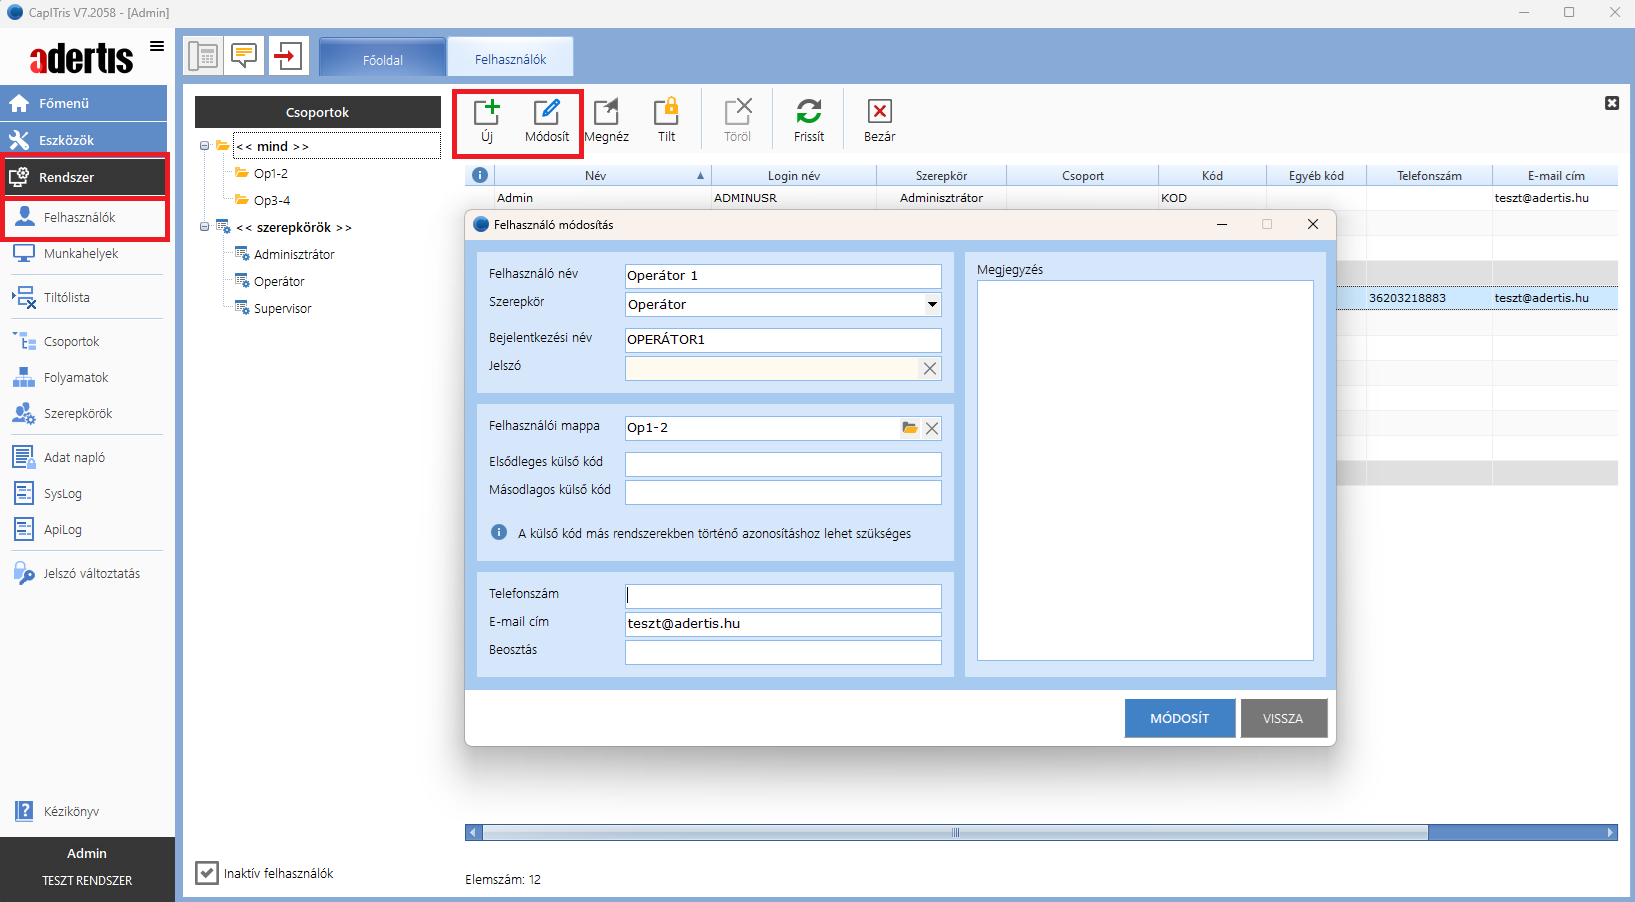Image resolution: width=1635 pixels, height=902 pixels.
Task: Click the Tilt lock icon
Action: 666,112
